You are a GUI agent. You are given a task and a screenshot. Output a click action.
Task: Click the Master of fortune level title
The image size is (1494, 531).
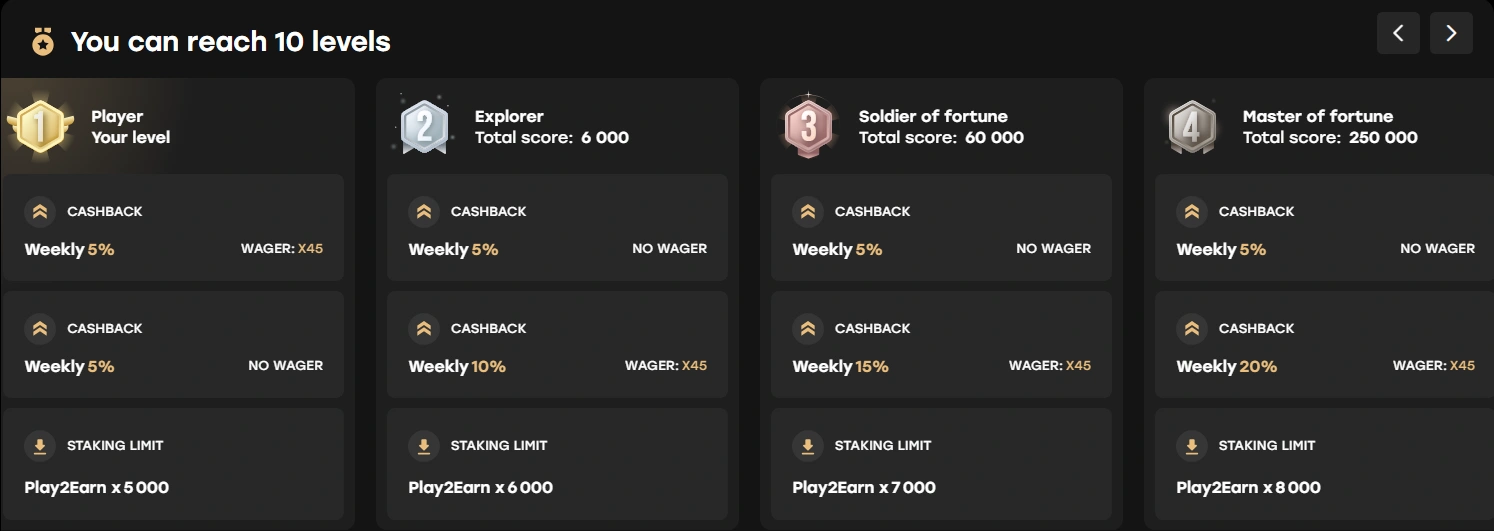coord(1317,116)
